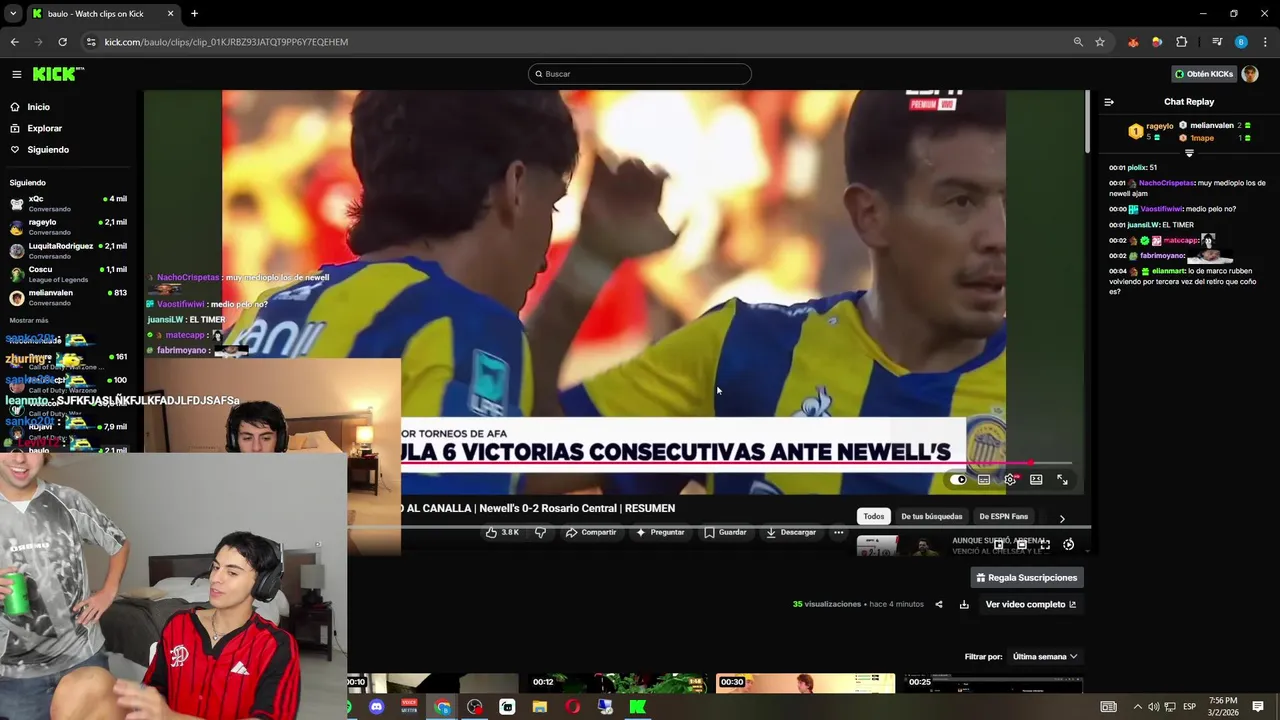1280x720 pixels.
Task: Open the taskbar volume control
Action: (1153, 707)
